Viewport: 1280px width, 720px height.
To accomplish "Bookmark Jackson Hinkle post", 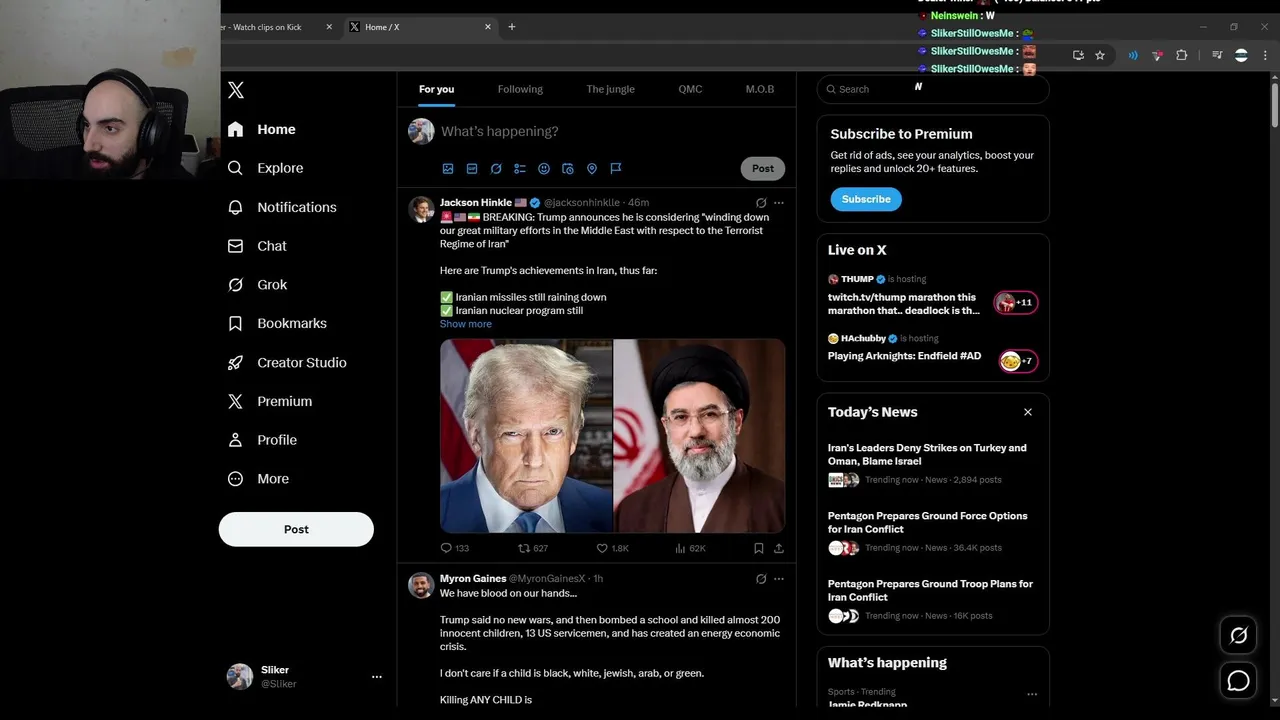I will point(759,548).
